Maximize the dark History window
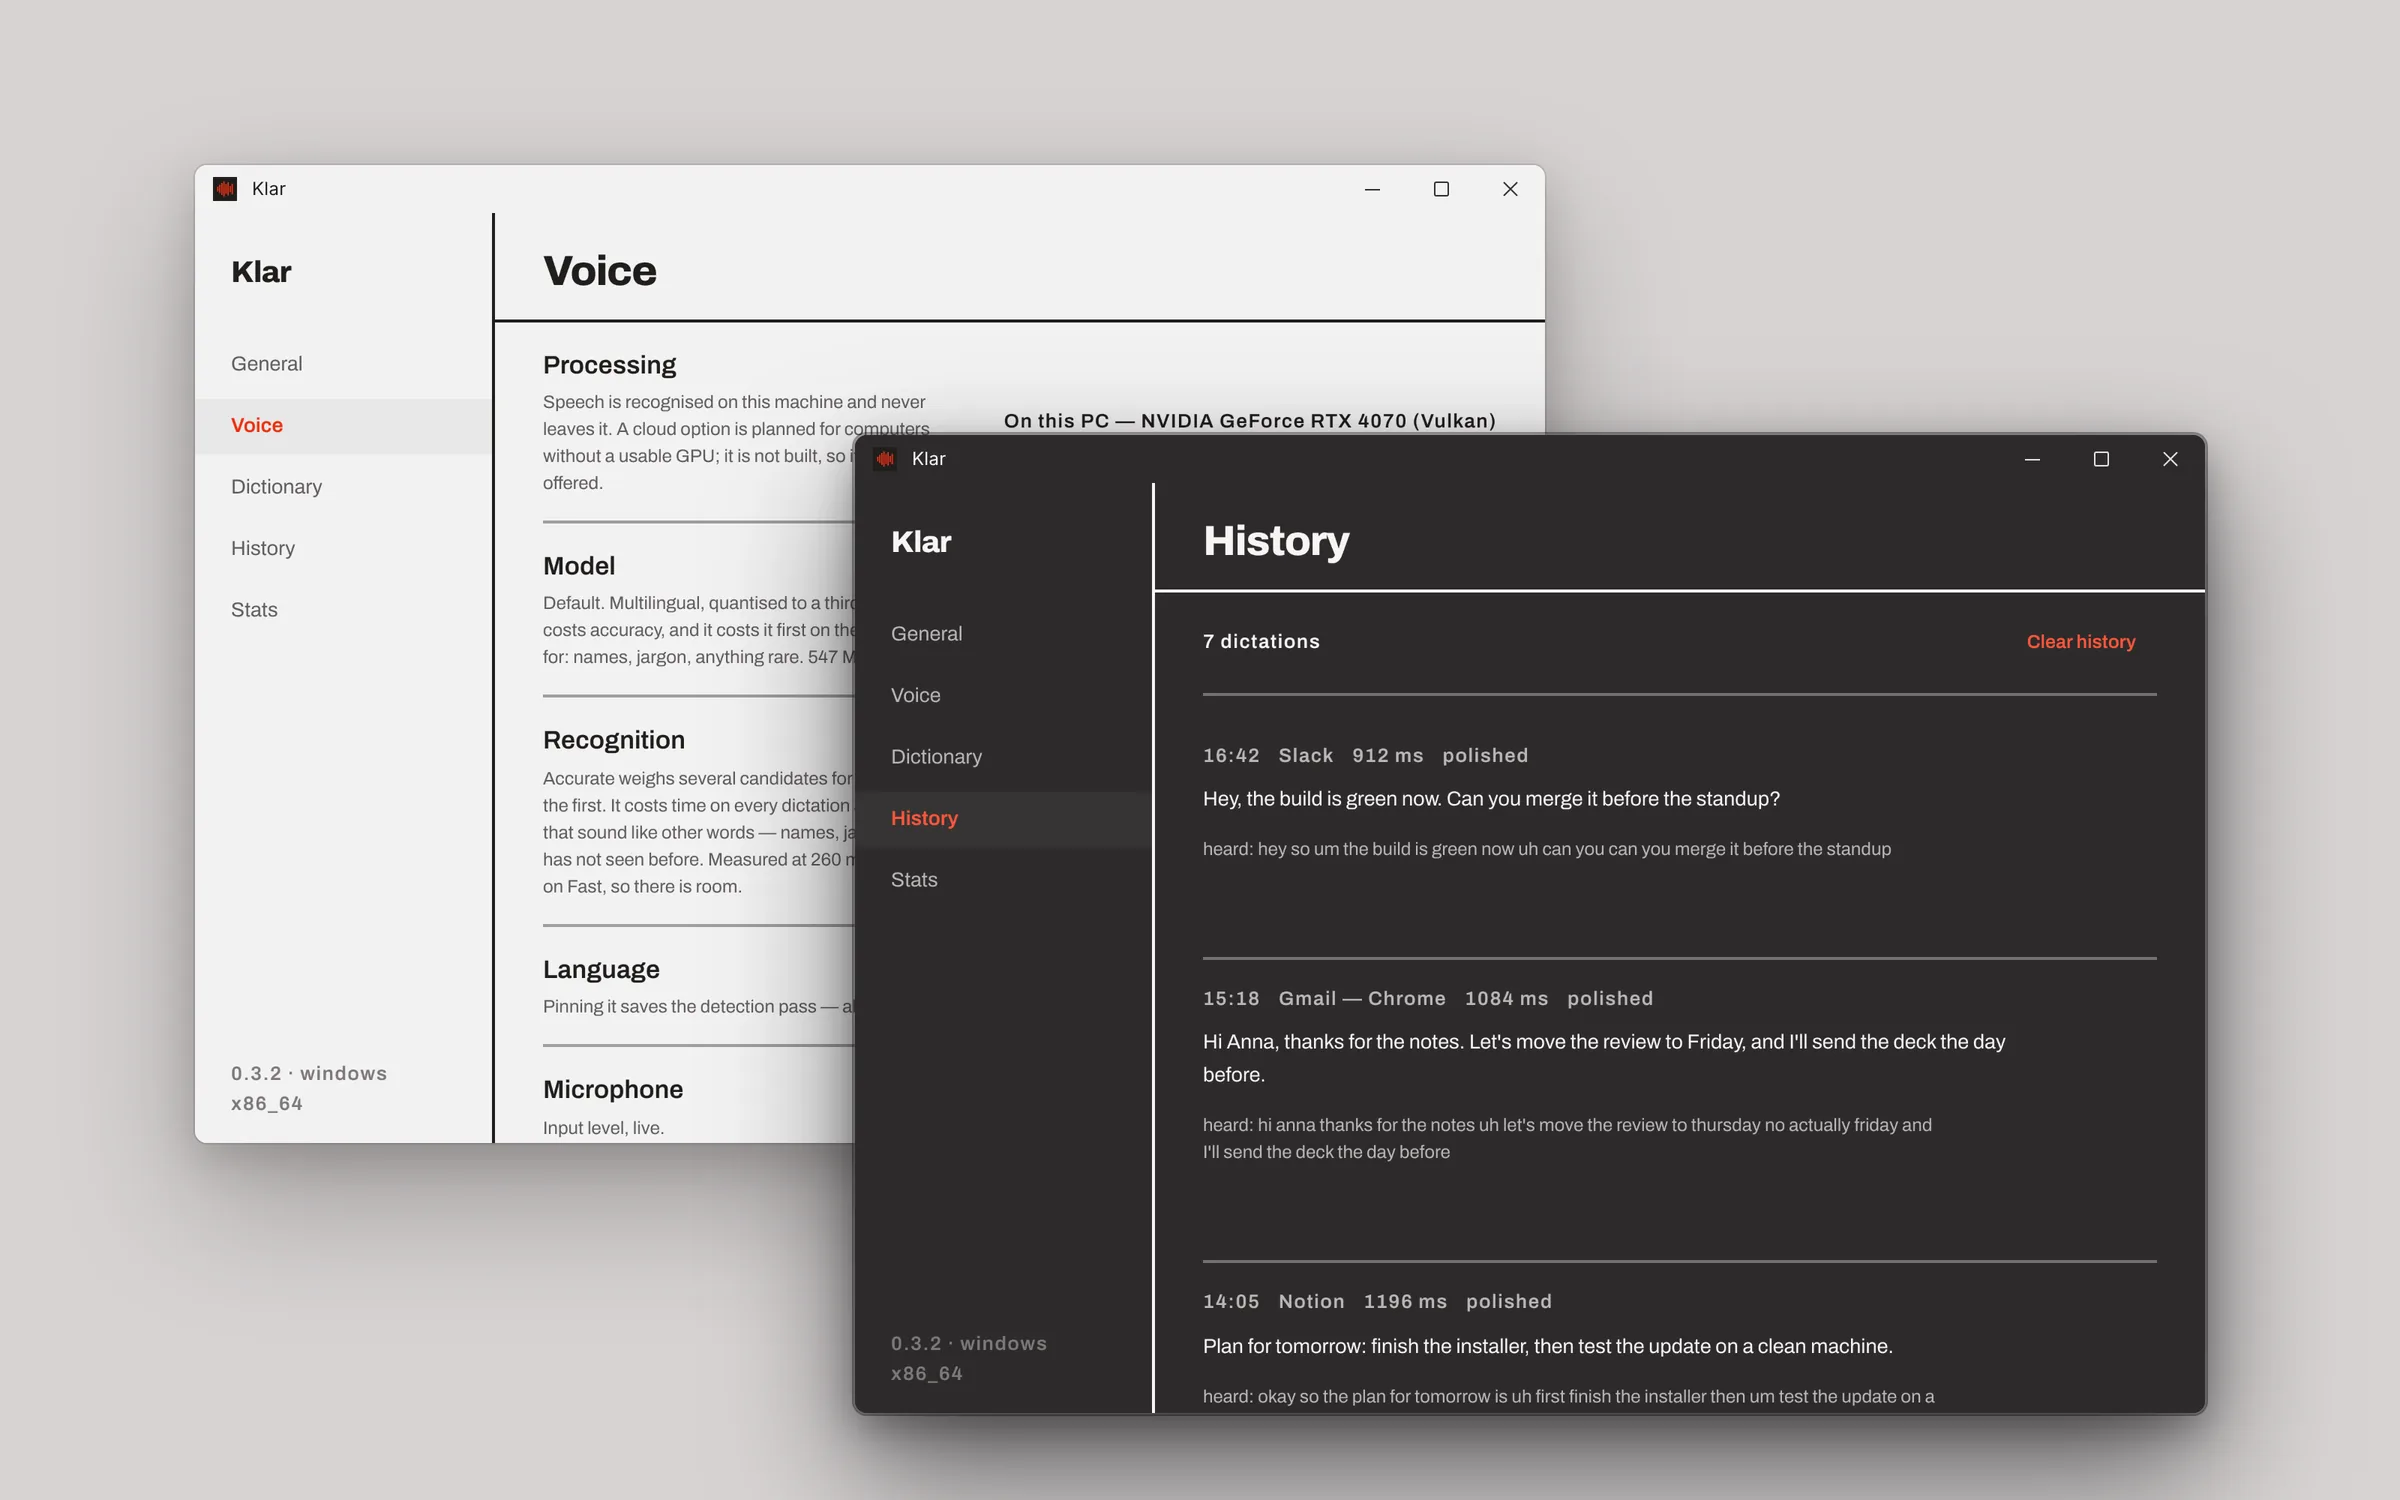2400x1500 pixels. coord(2101,459)
